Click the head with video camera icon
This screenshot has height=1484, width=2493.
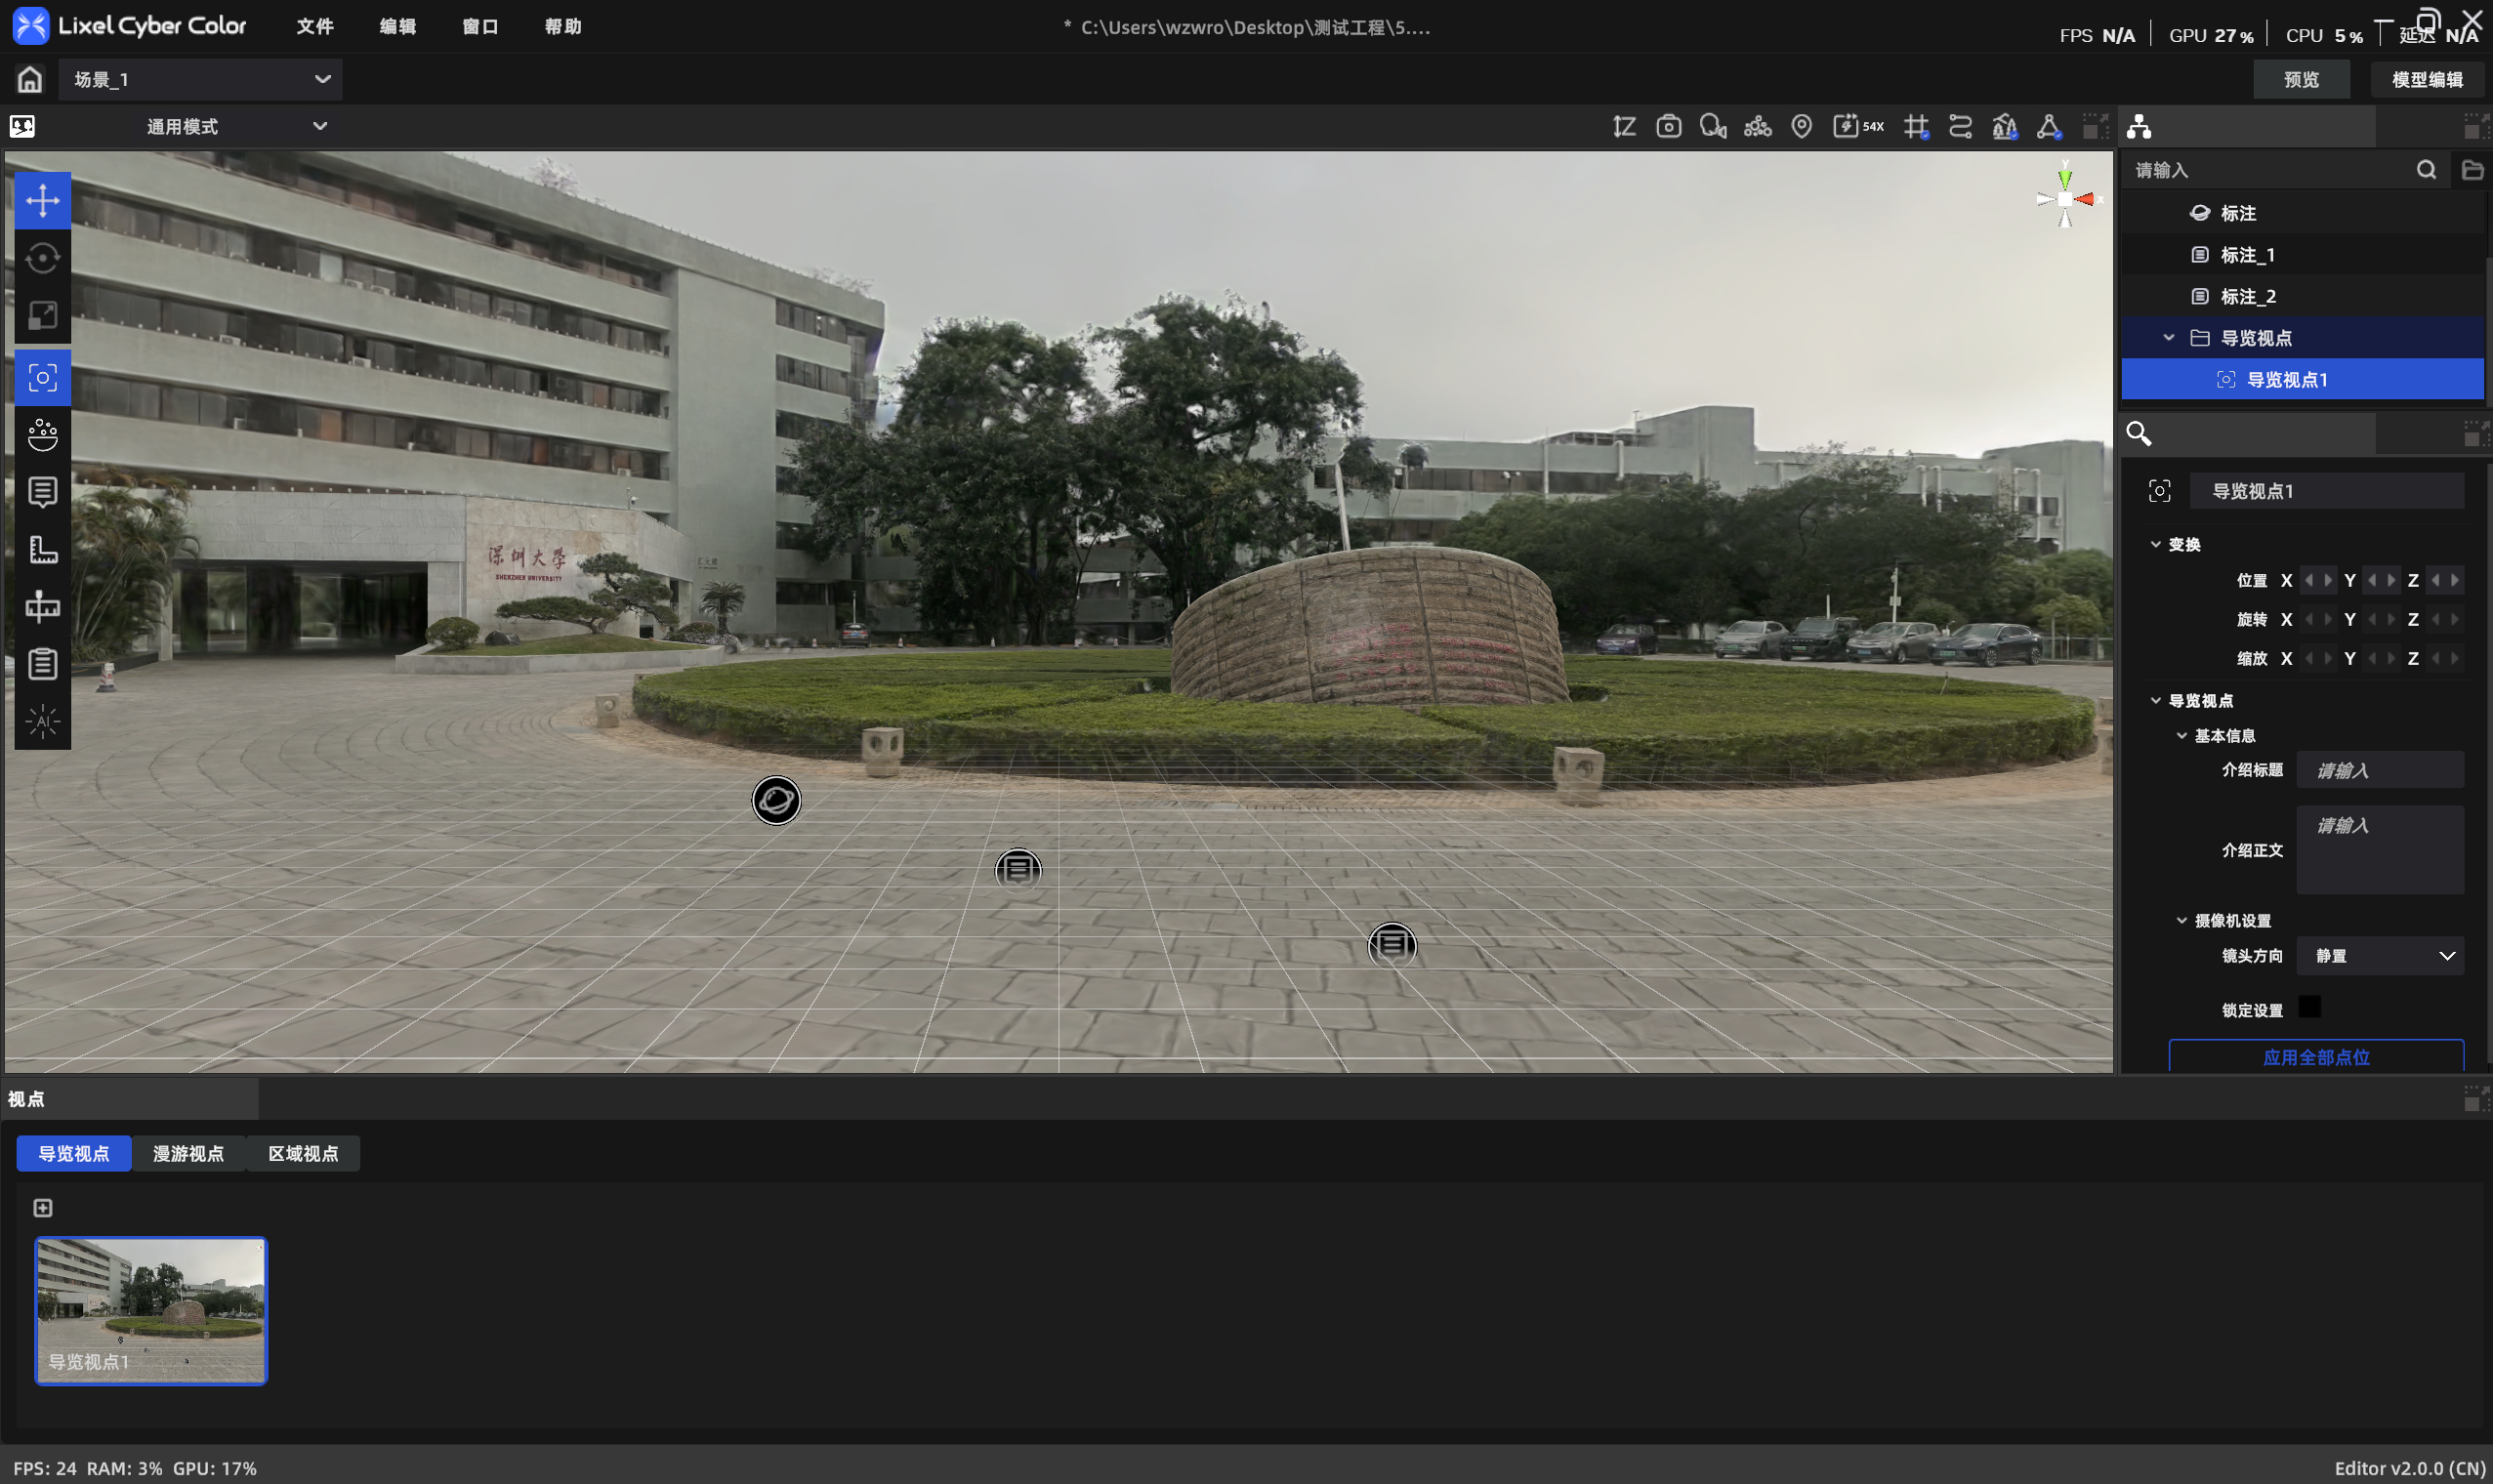click(x=1713, y=127)
